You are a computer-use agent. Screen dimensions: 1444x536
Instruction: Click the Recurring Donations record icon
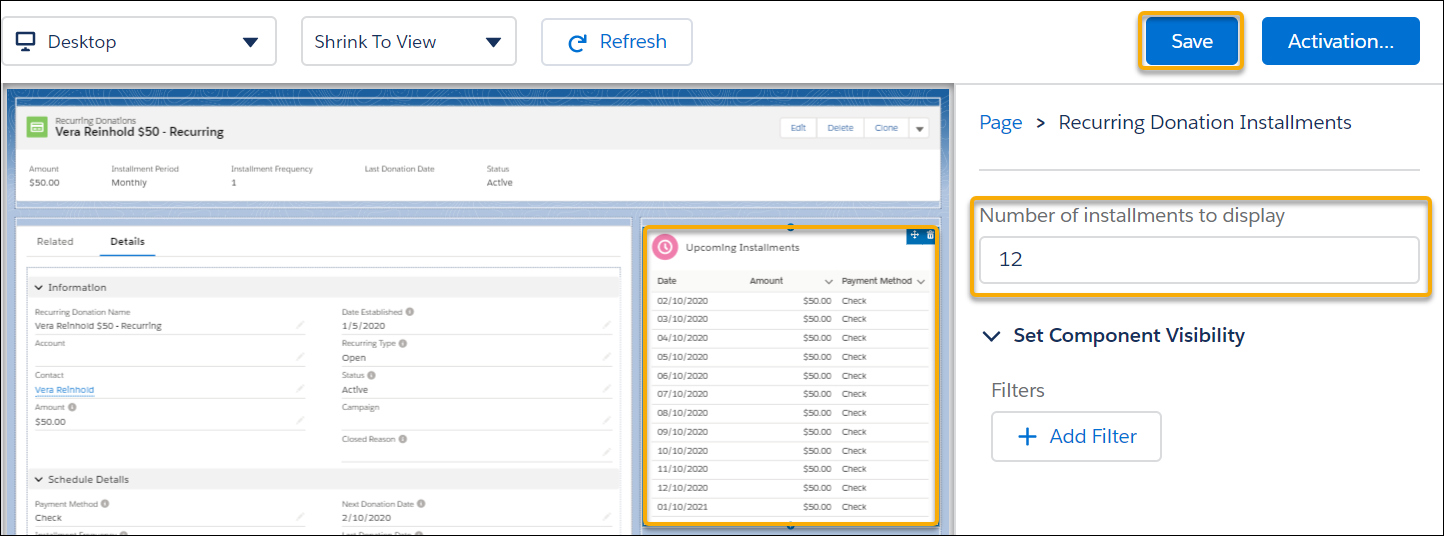37,127
